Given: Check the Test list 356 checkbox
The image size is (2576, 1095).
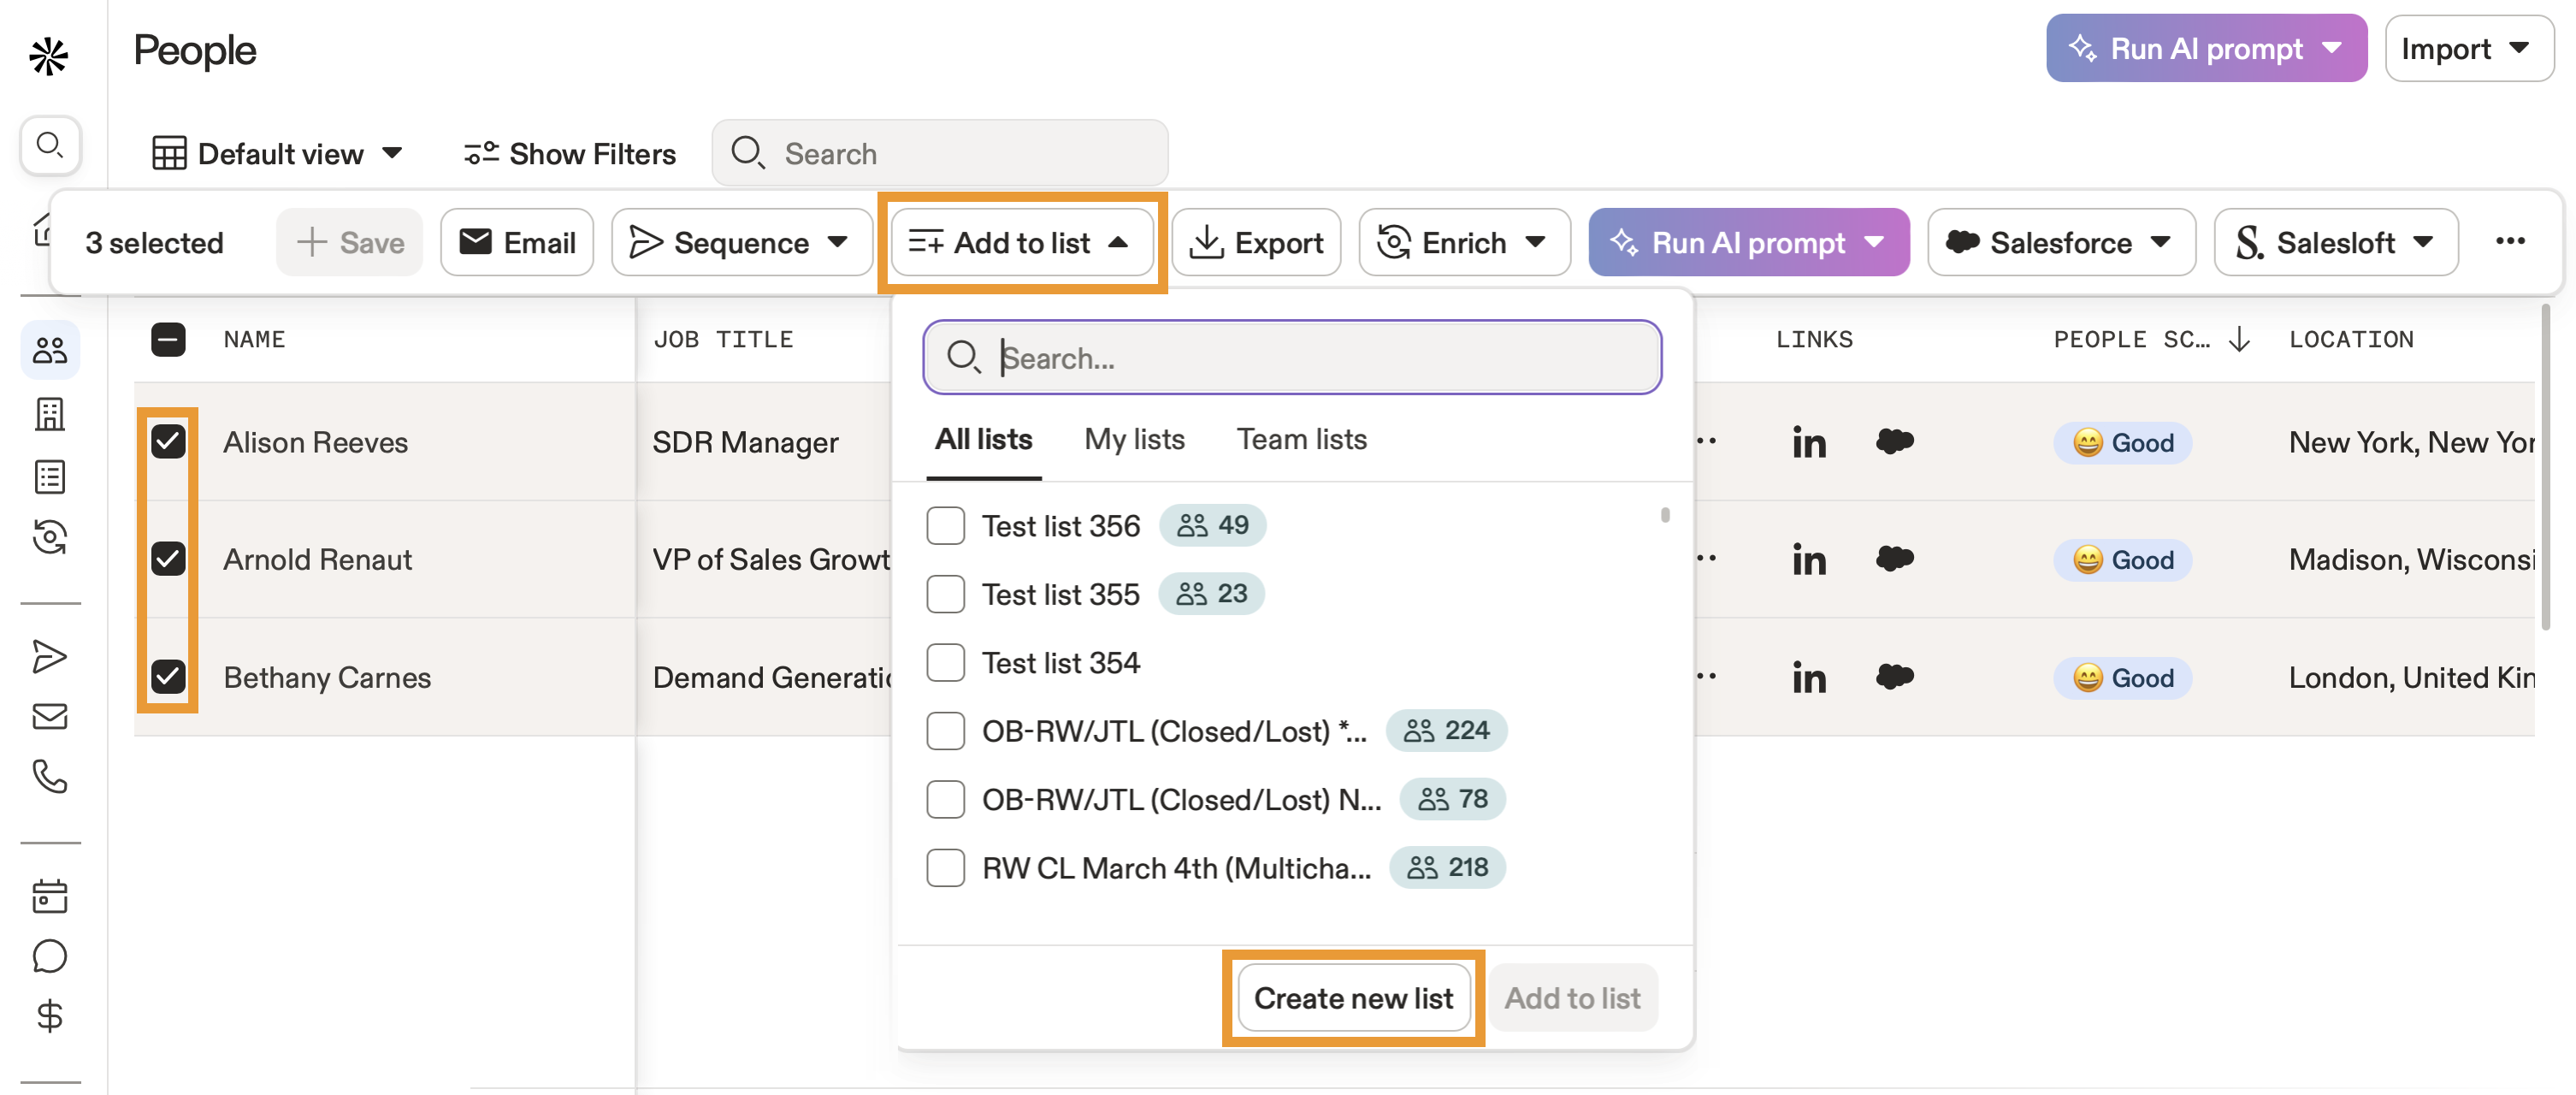Looking at the screenshot, I should coord(944,526).
